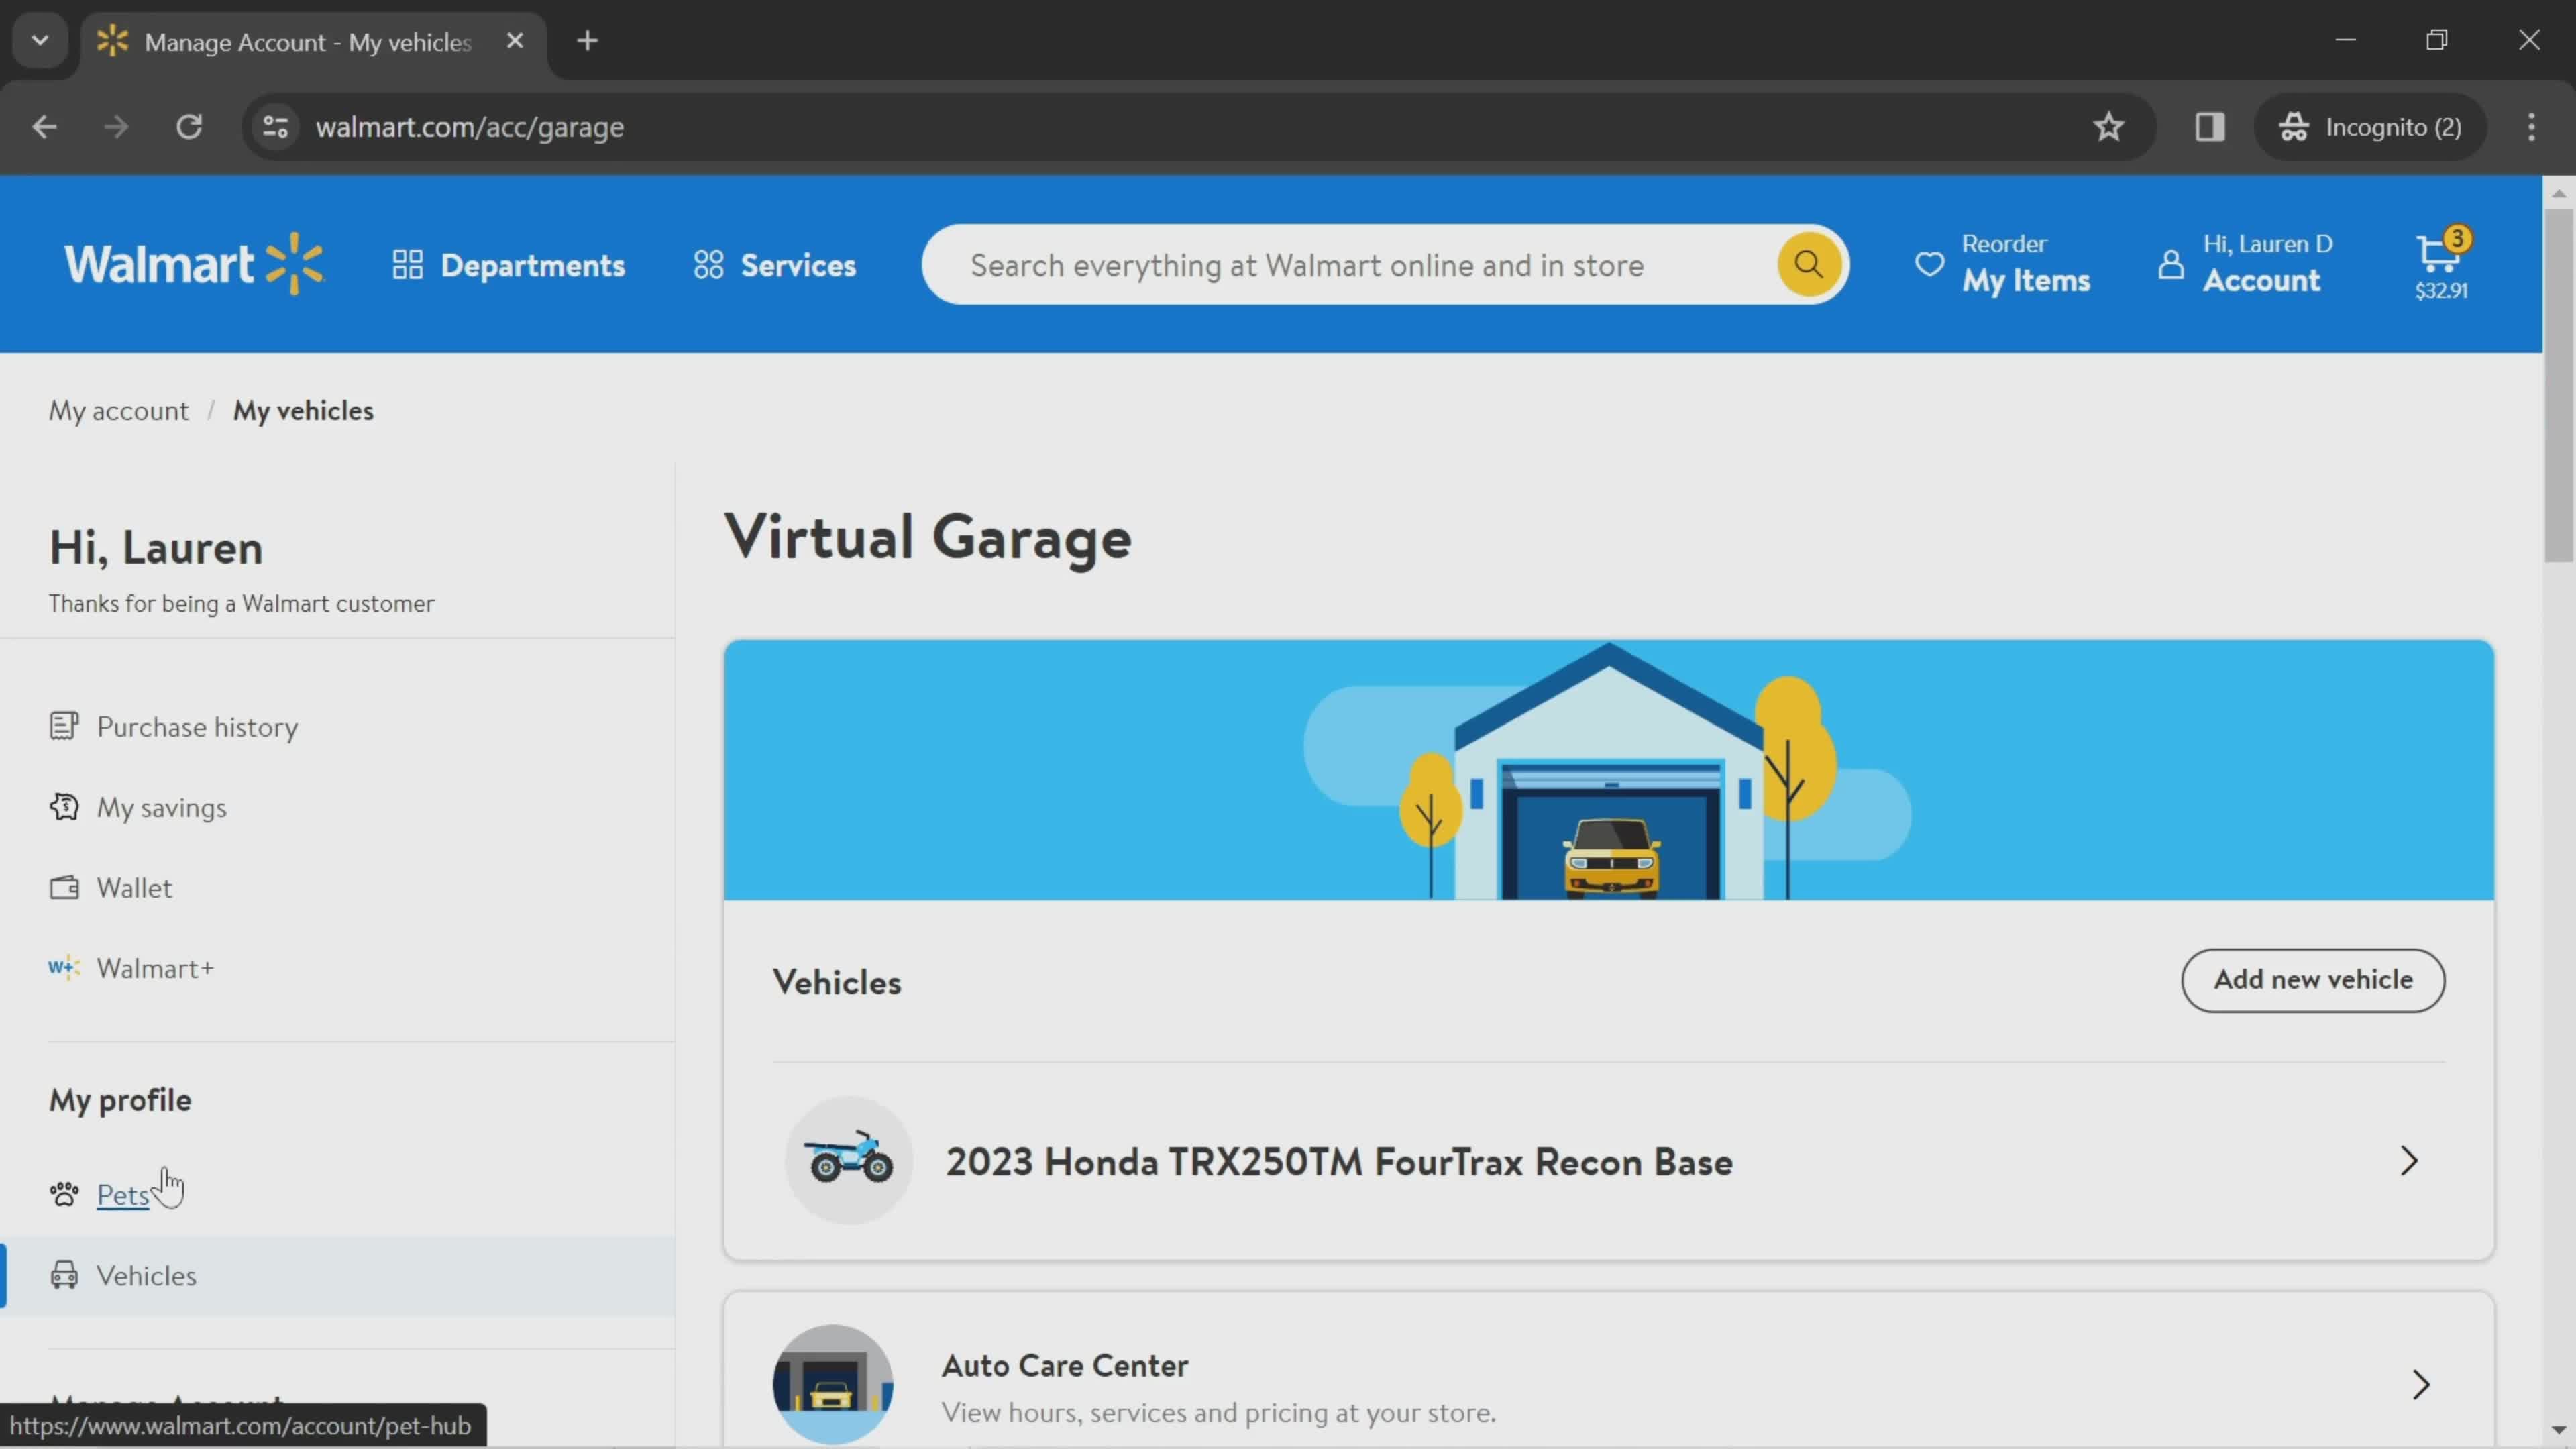Click the site information icon in address bar
This screenshot has height=1449, width=2576.
pos(275,127)
